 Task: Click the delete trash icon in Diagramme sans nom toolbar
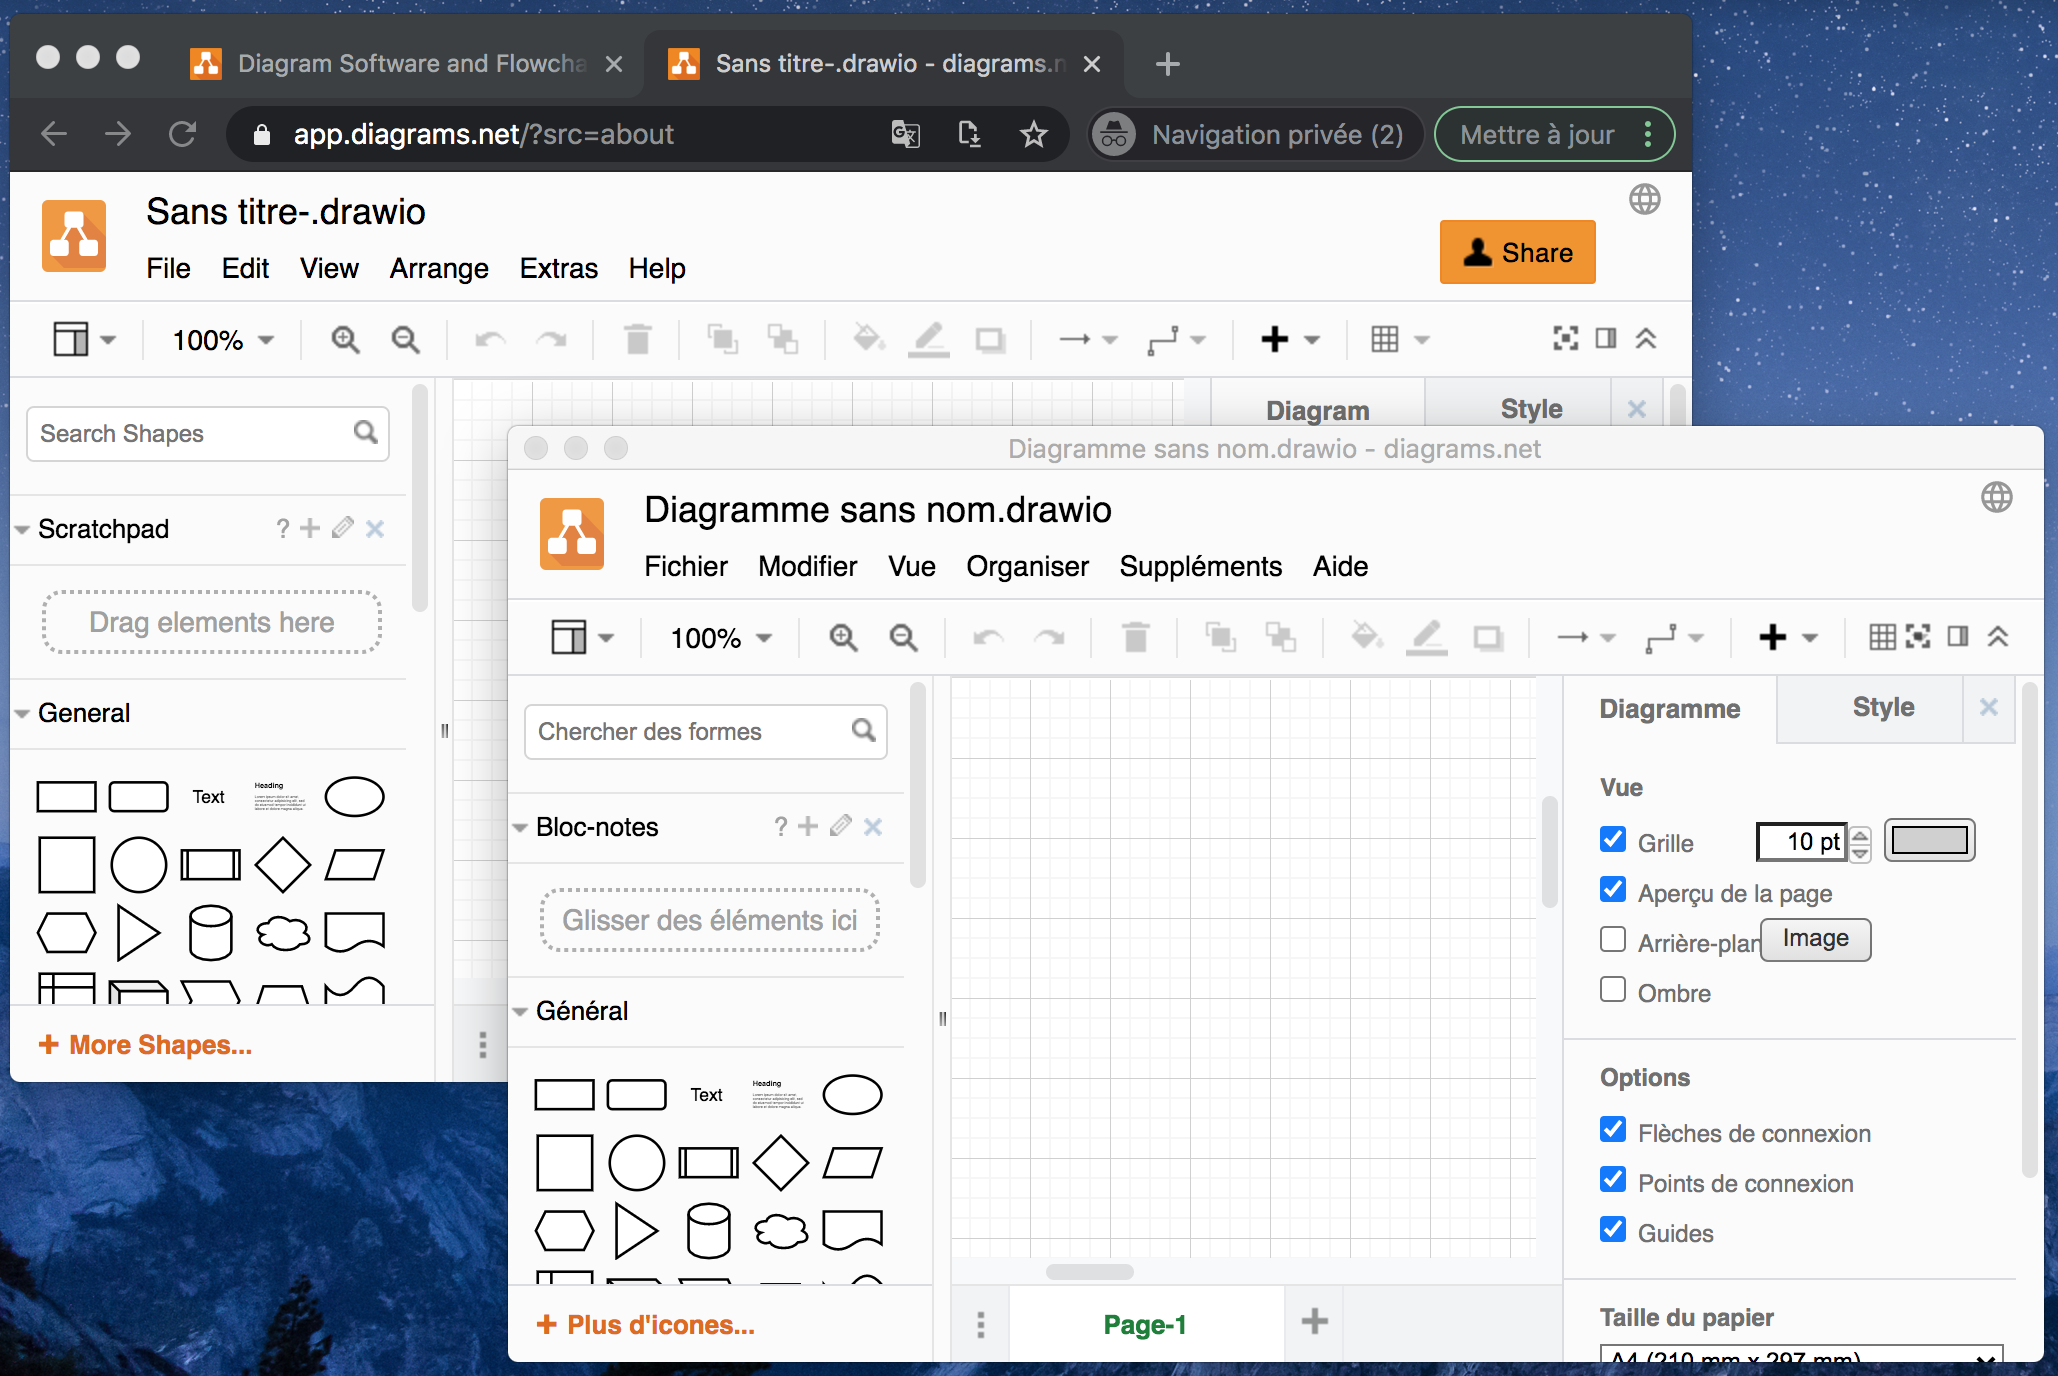[x=1135, y=637]
